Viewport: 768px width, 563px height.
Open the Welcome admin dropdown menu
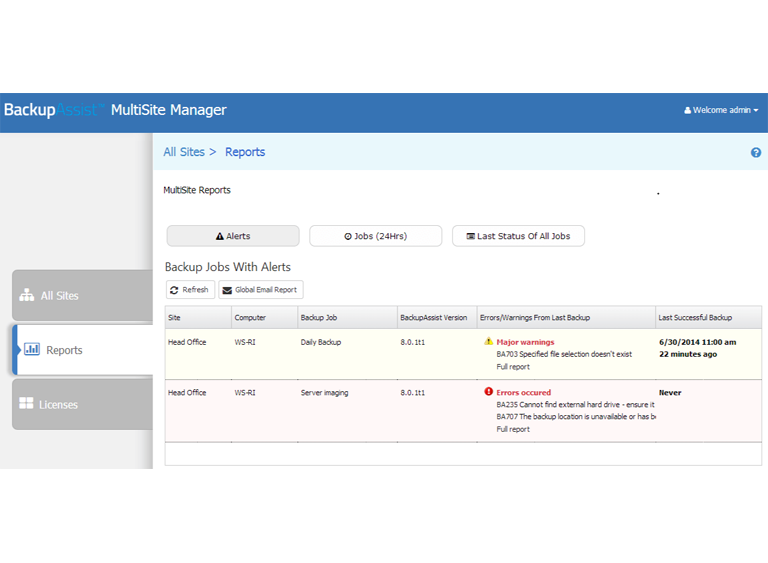pyautogui.click(x=724, y=110)
